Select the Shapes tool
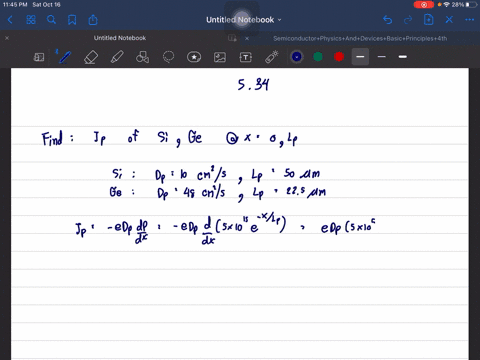This screenshot has width=480, height=360. point(142,57)
